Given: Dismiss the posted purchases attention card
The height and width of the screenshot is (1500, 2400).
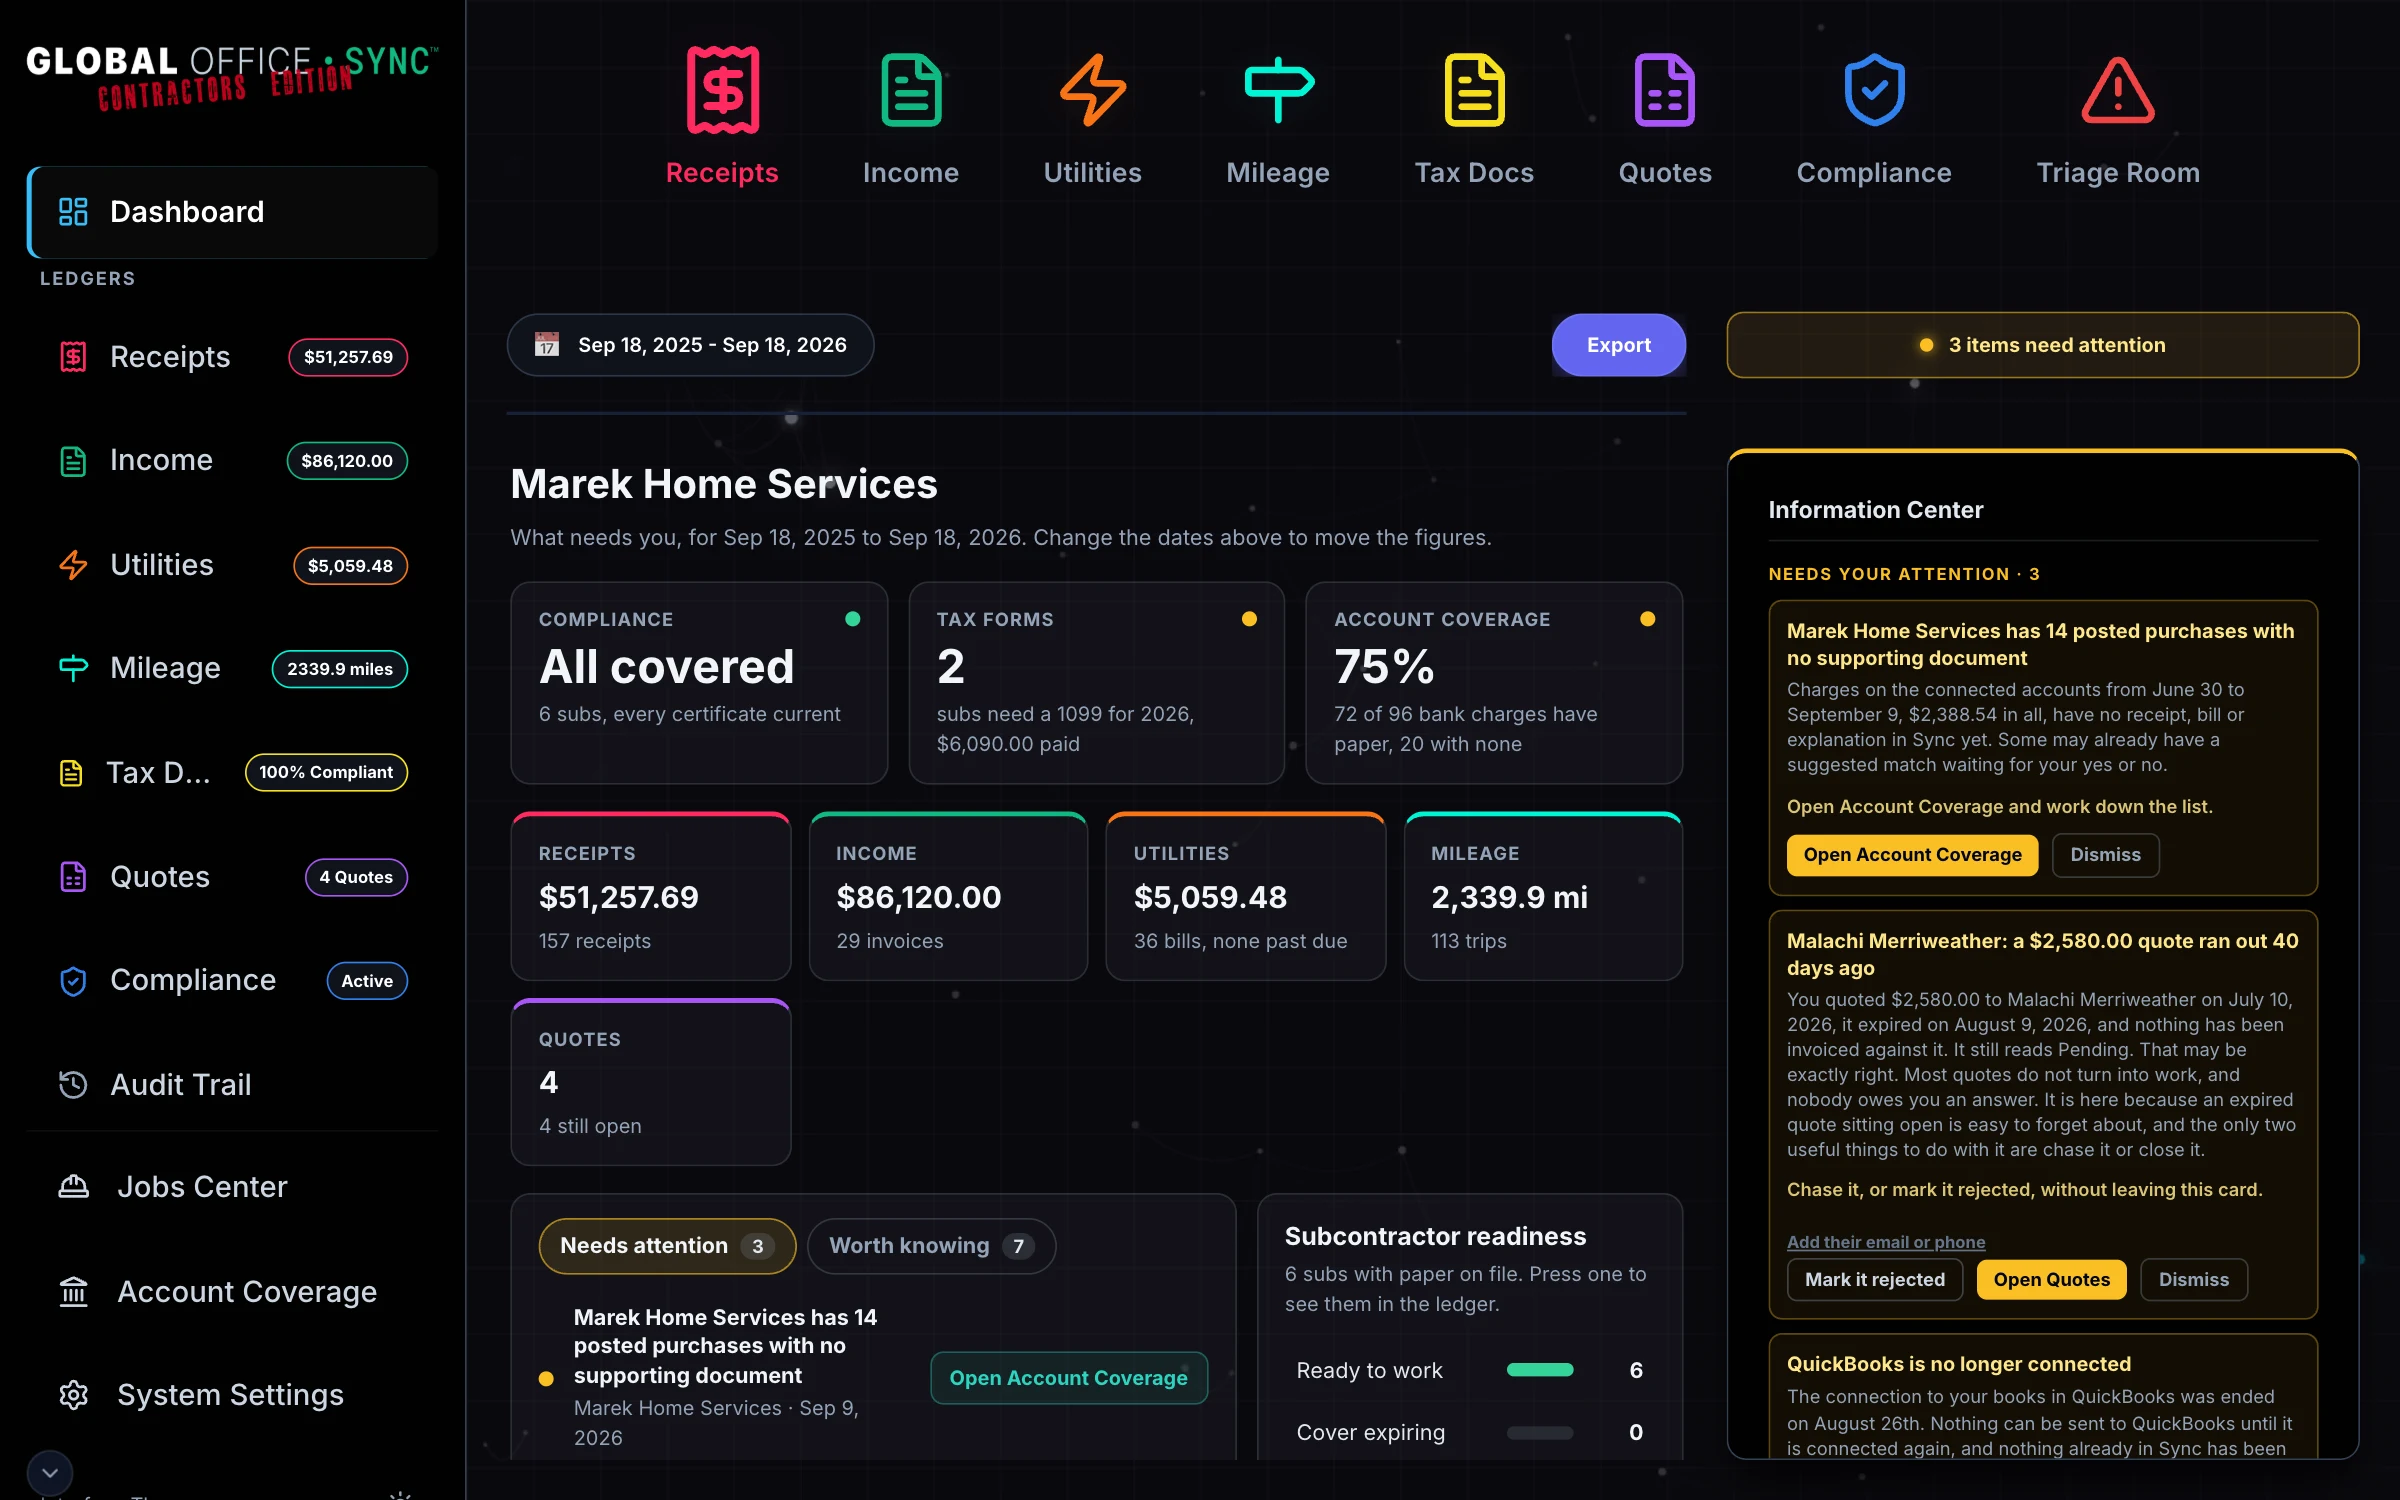Looking at the screenshot, I should 2105,855.
